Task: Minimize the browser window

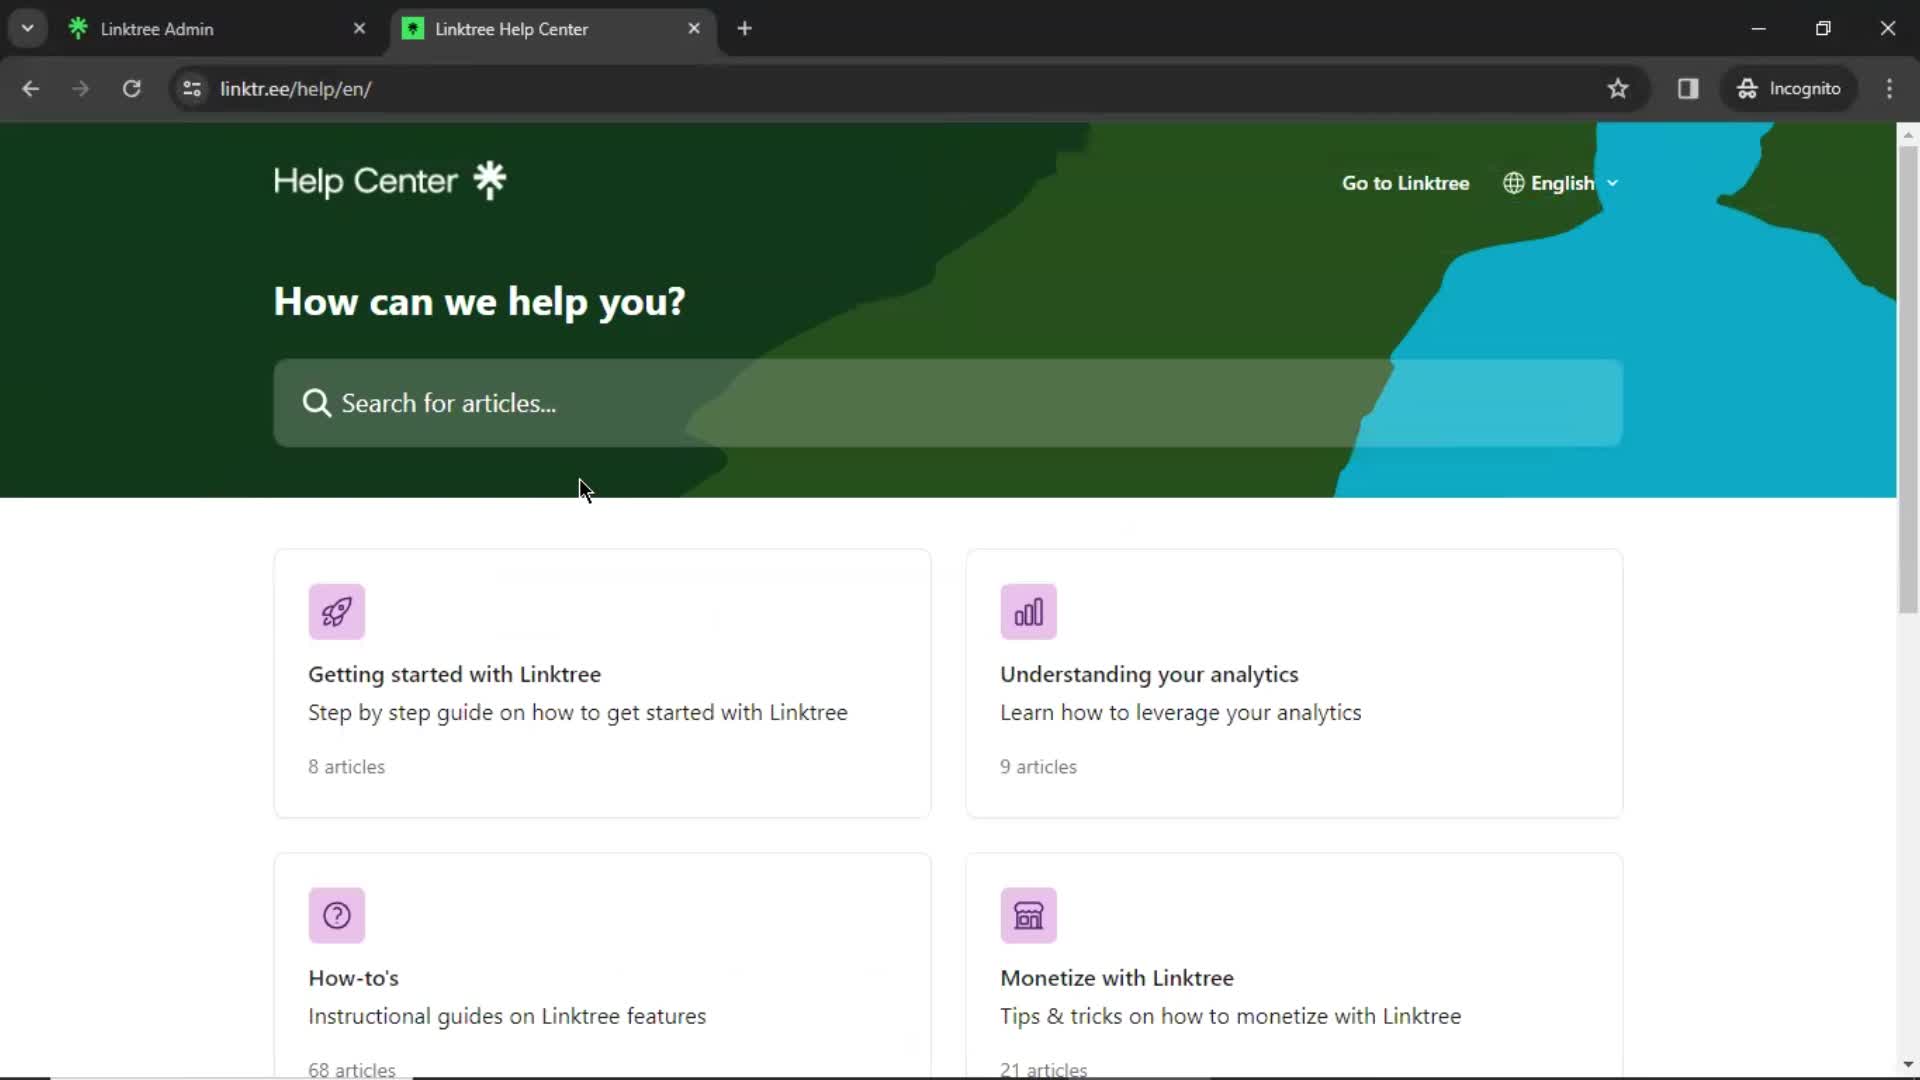Action: 1758,29
